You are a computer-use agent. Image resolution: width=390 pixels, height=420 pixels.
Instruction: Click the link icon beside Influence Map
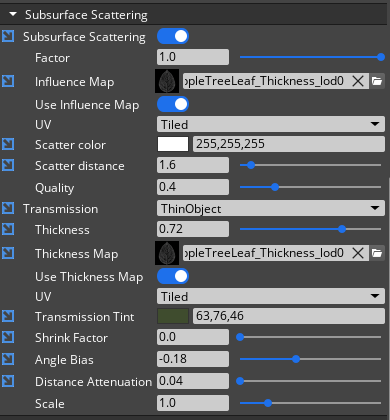pyautogui.click(x=8, y=81)
